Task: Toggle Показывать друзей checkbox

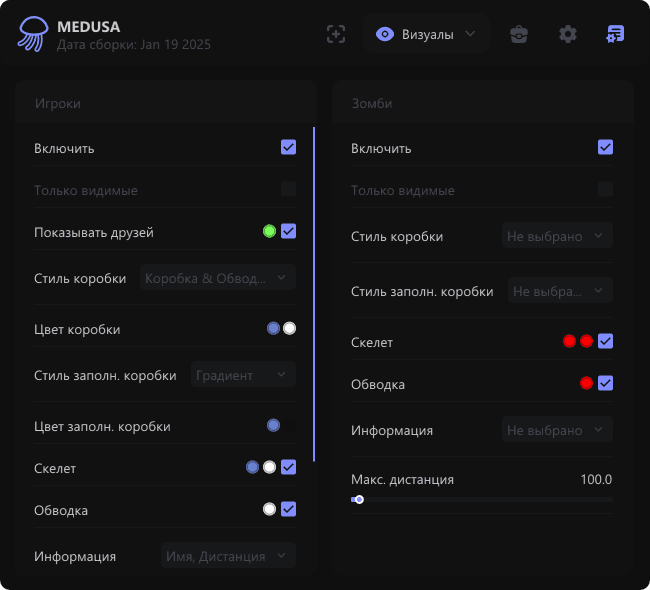Action: (x=288, y=232)
